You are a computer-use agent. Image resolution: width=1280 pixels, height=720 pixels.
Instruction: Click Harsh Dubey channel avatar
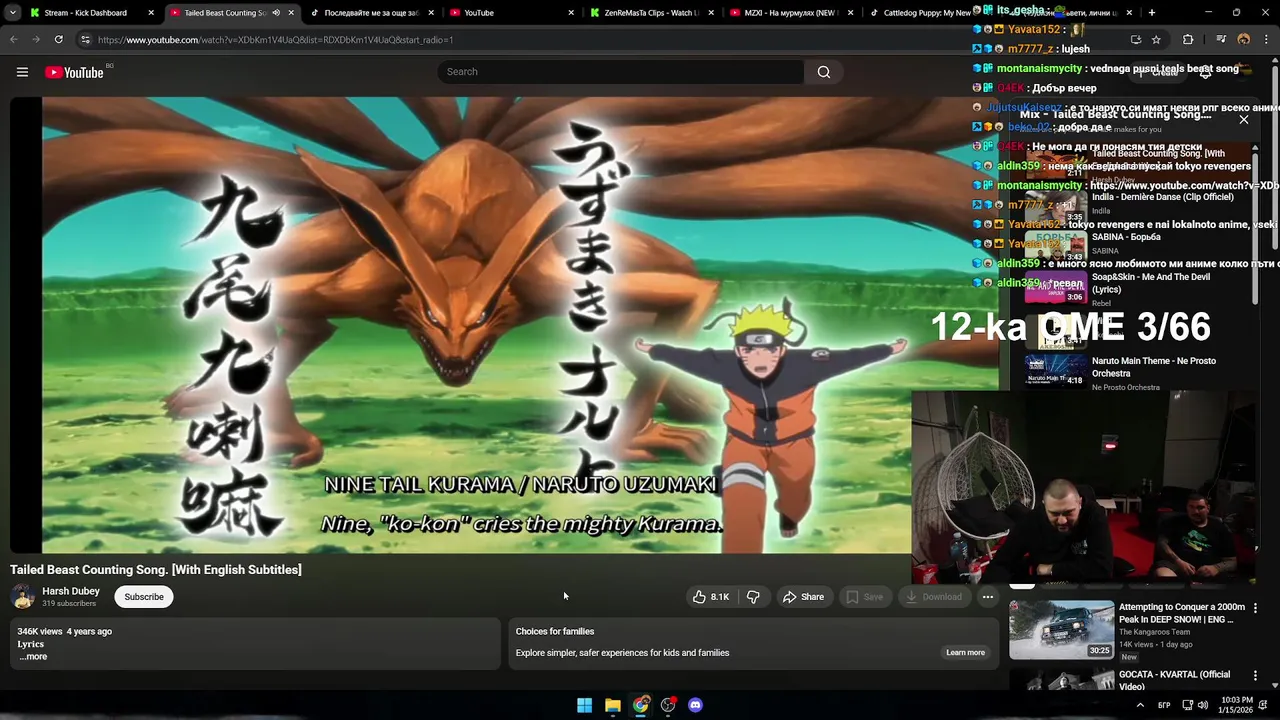tap(22, 597)
